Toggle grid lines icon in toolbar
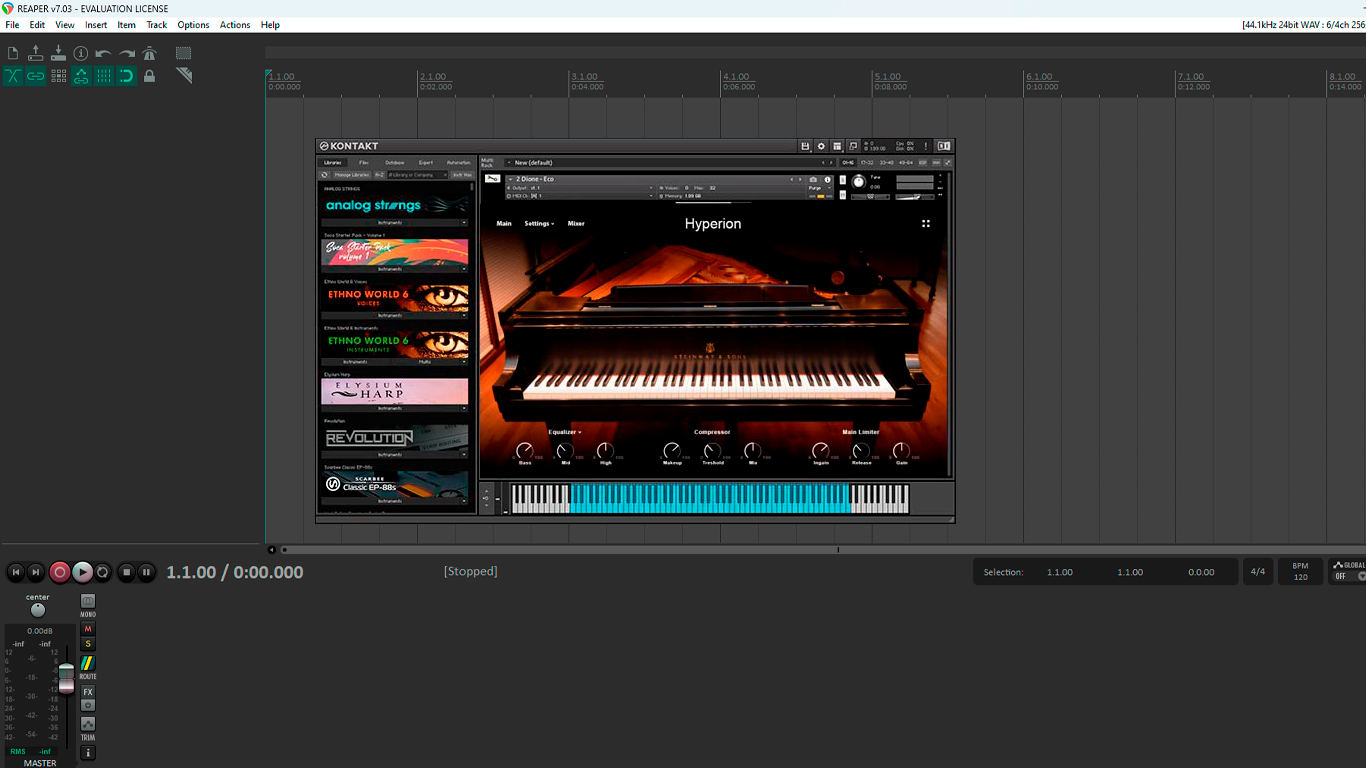 tap(104, 76)
